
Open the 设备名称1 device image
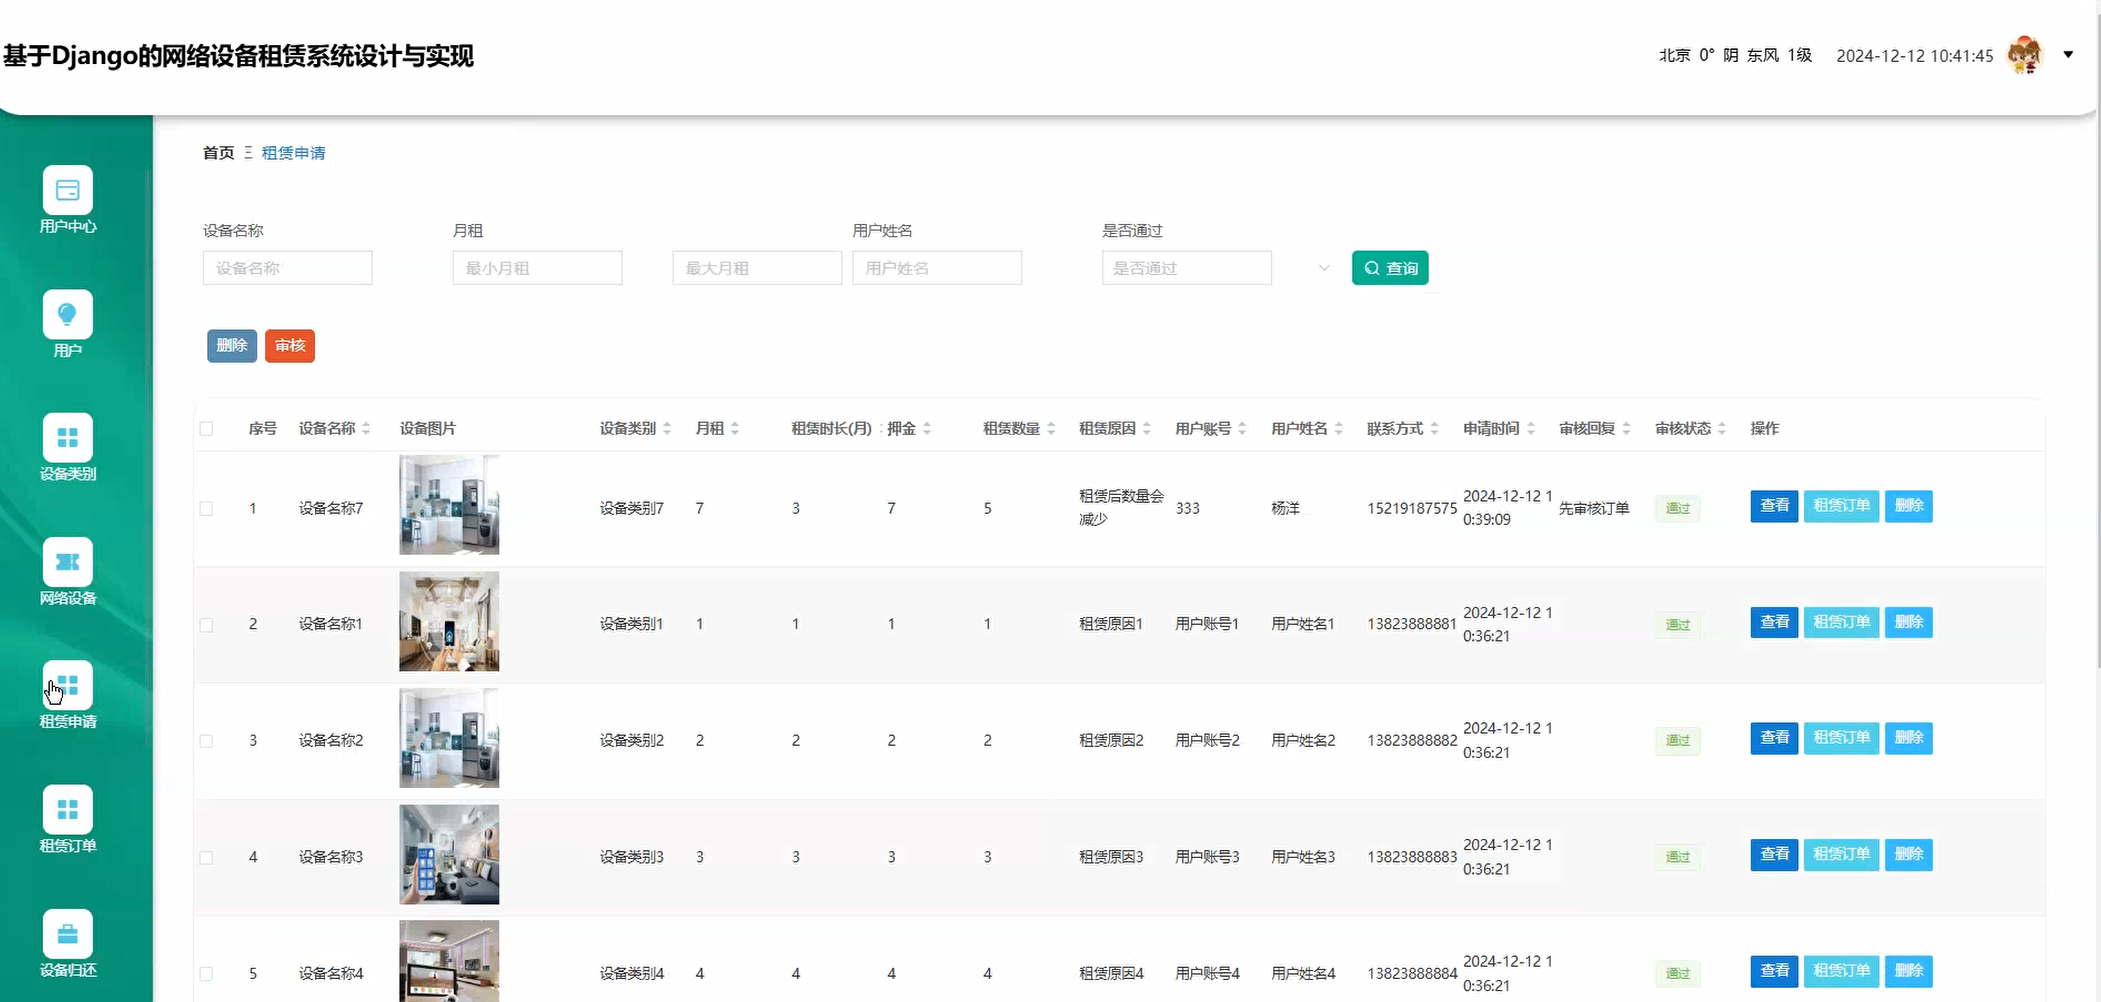coord(449,621)
